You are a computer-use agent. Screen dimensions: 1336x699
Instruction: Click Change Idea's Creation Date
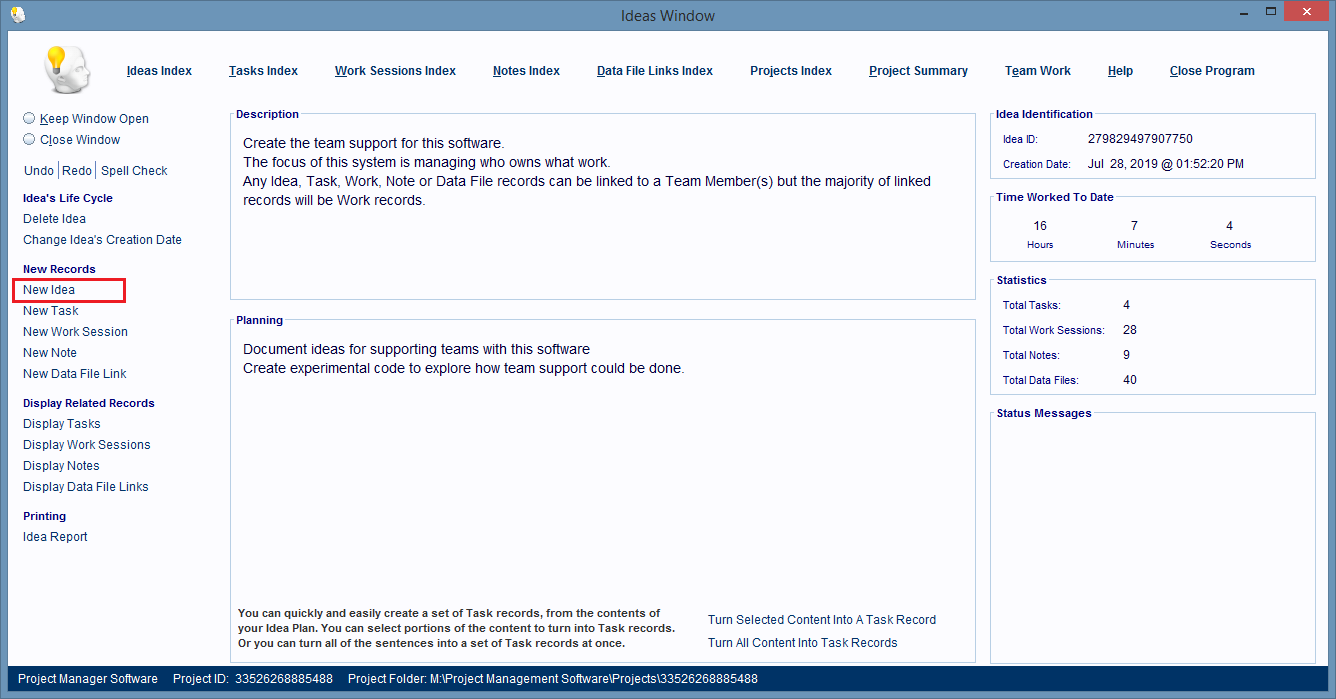click(102, 240)
